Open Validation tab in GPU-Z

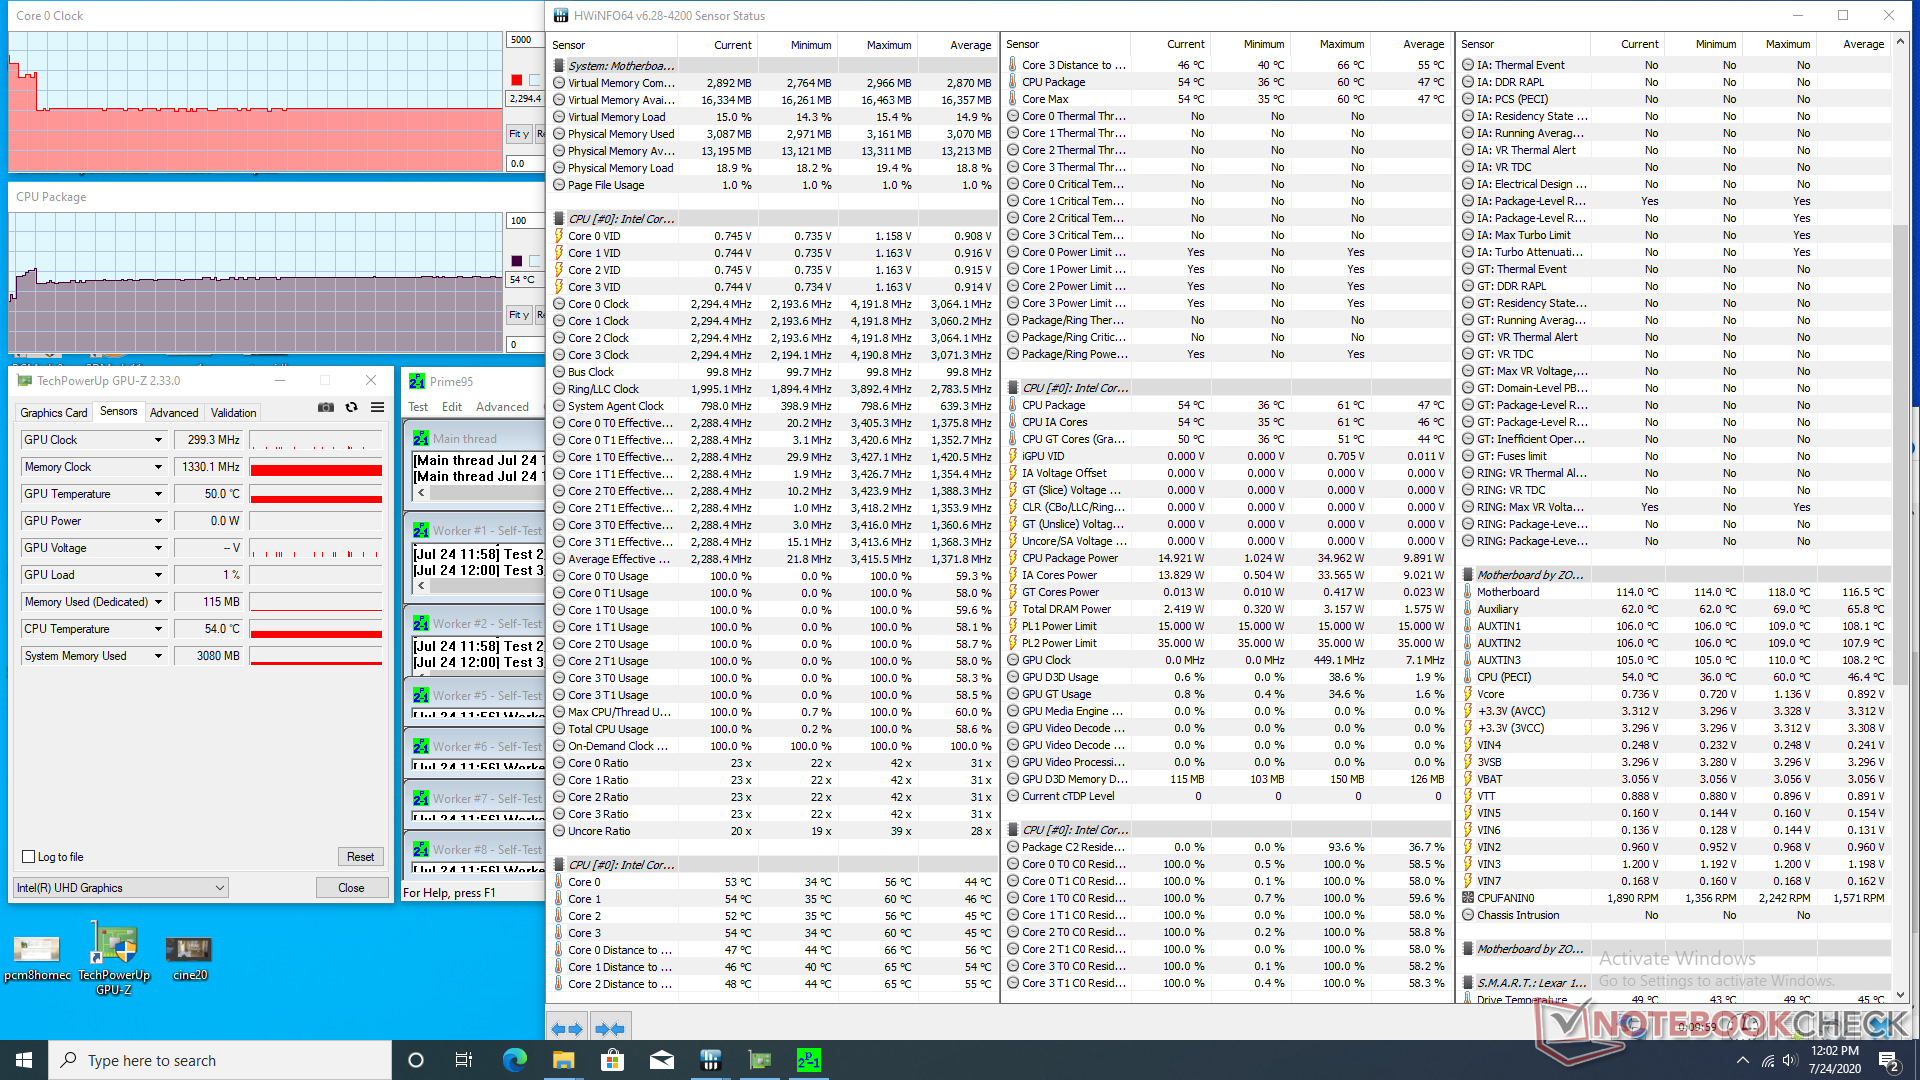(x=234, y=413)
